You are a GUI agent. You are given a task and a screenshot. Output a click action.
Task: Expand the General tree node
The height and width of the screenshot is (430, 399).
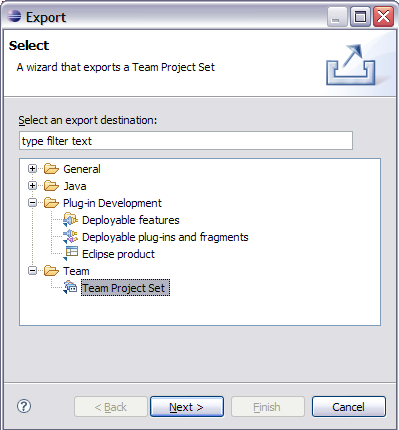coord(32,169)
